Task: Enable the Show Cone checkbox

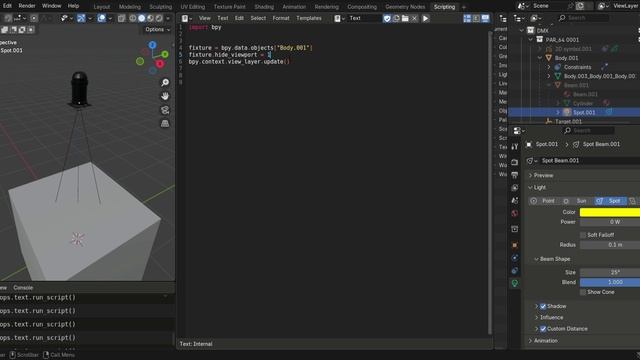Action: tap(583, 292)
